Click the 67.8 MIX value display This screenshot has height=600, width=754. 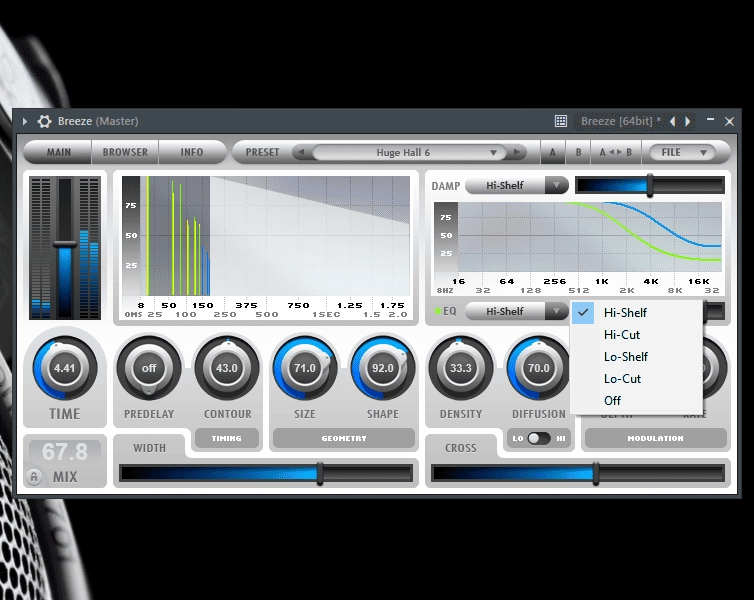(65, 451)
